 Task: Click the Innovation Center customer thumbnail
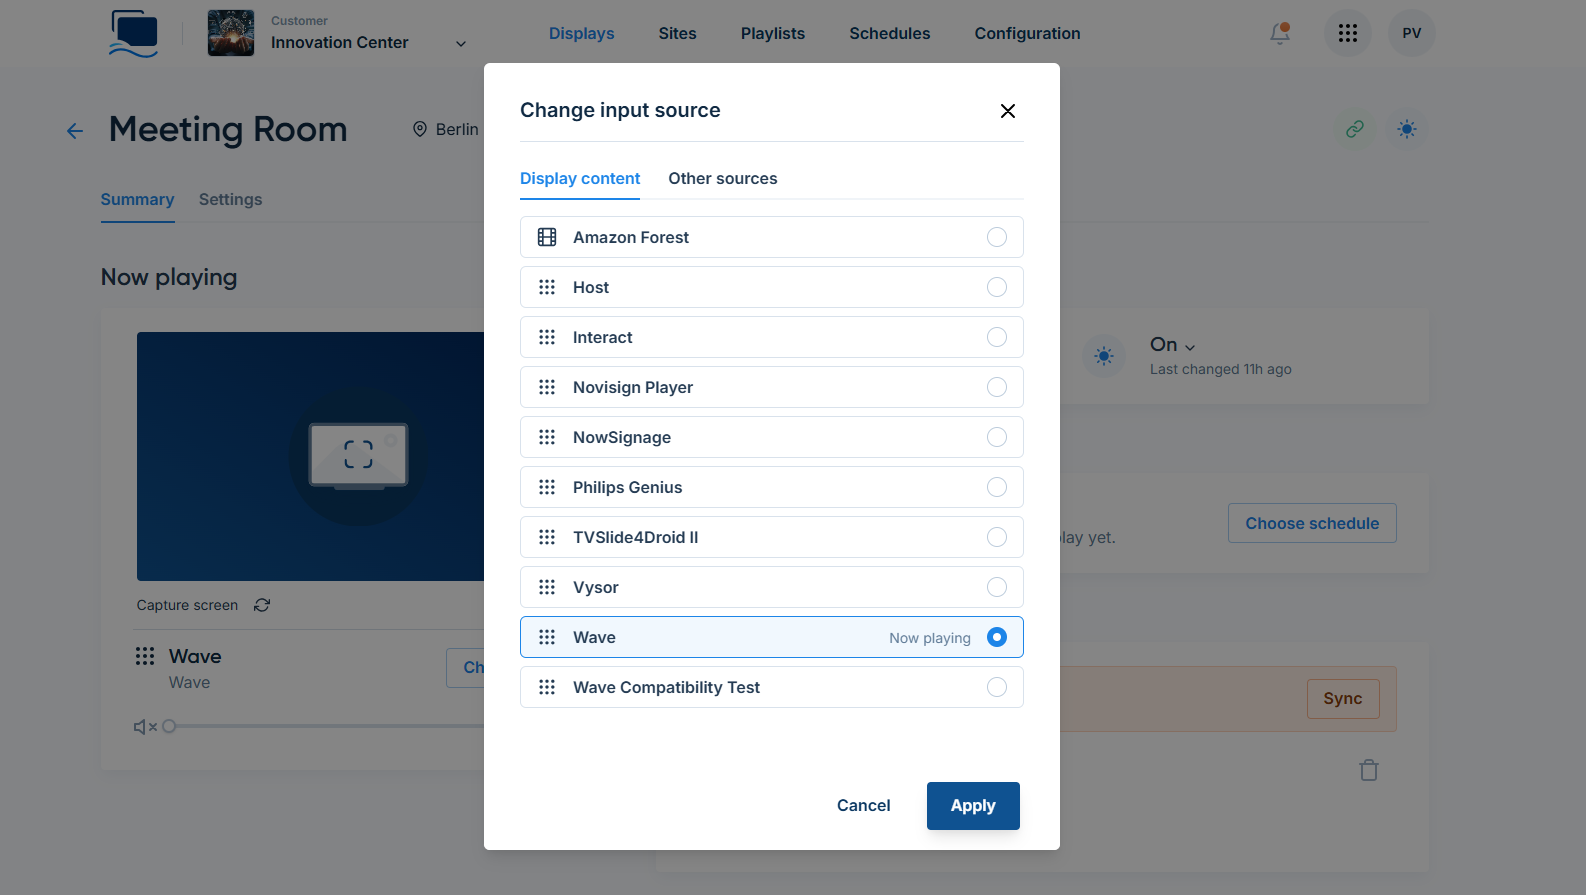tap(231, 33)
